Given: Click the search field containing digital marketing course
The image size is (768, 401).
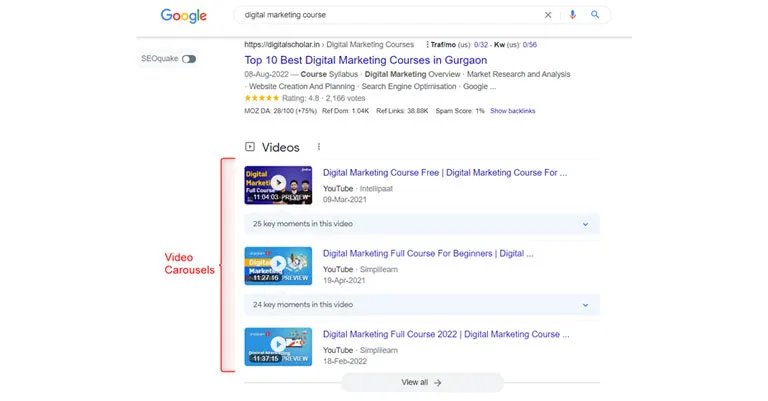Looking at the screenshot, I should click(x=422, y=15).
